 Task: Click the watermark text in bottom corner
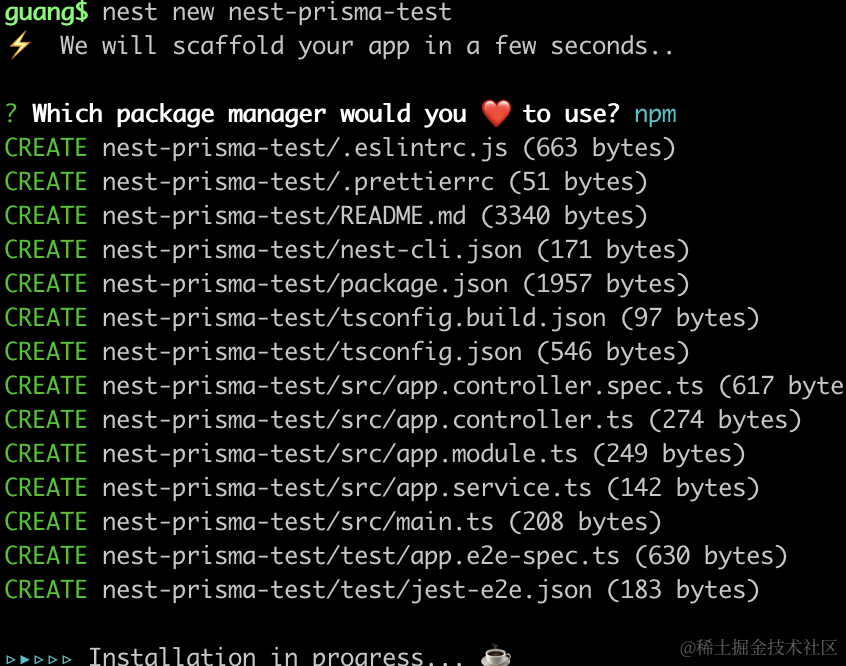coord(758,648)
